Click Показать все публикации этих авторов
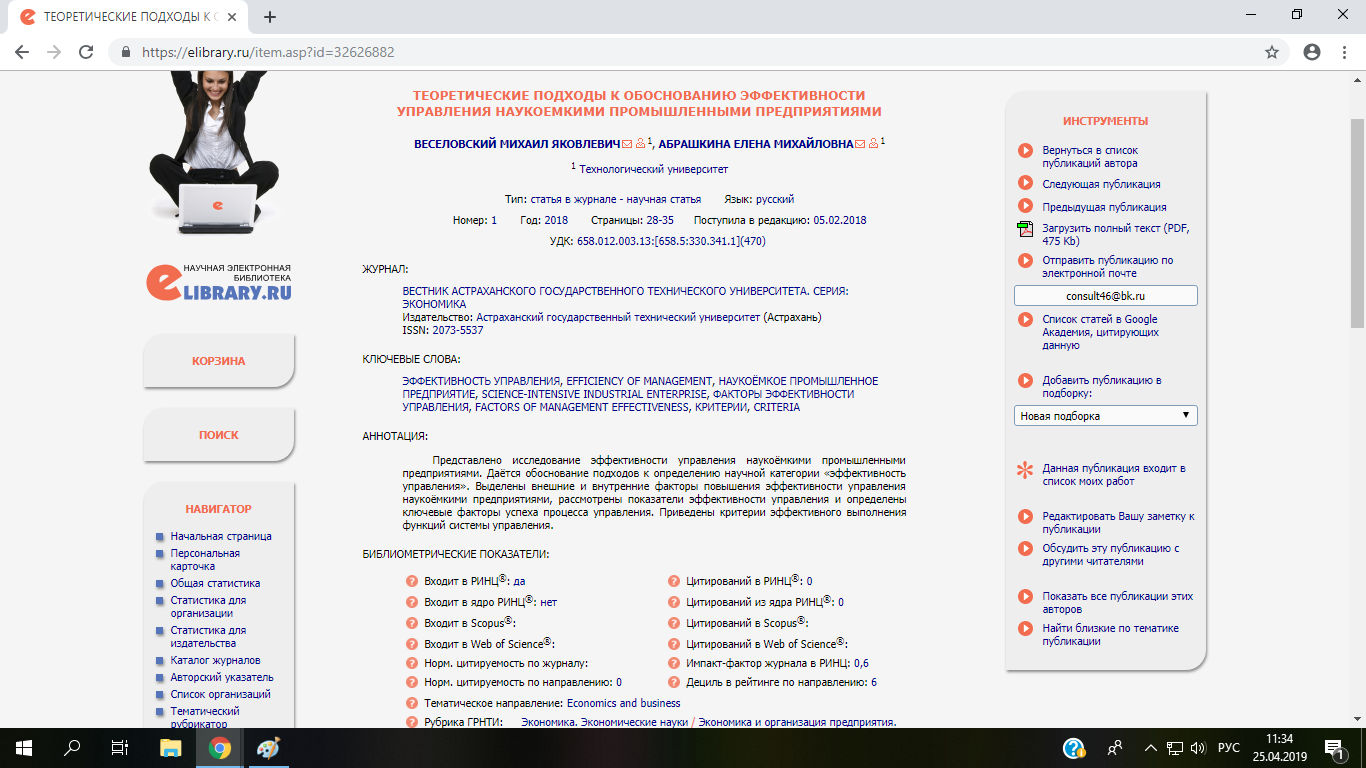1366x768 pixels. point(1117,602)
